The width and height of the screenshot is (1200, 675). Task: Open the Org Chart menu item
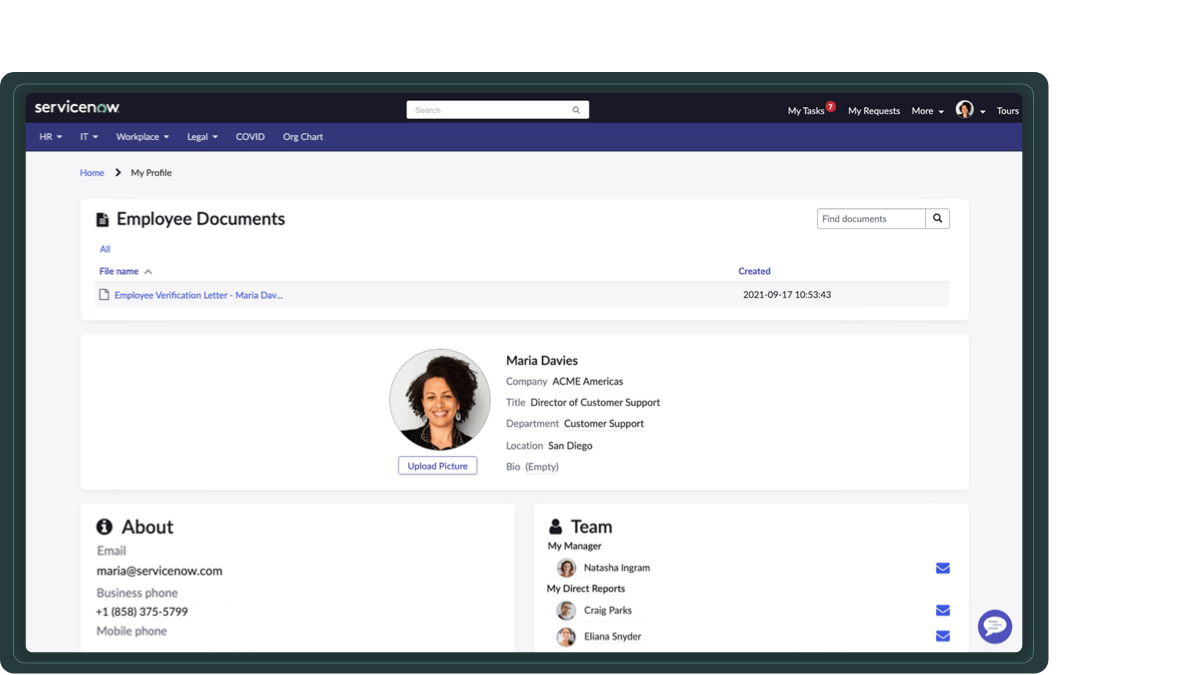pyautogui.click(x=302, y=136)
